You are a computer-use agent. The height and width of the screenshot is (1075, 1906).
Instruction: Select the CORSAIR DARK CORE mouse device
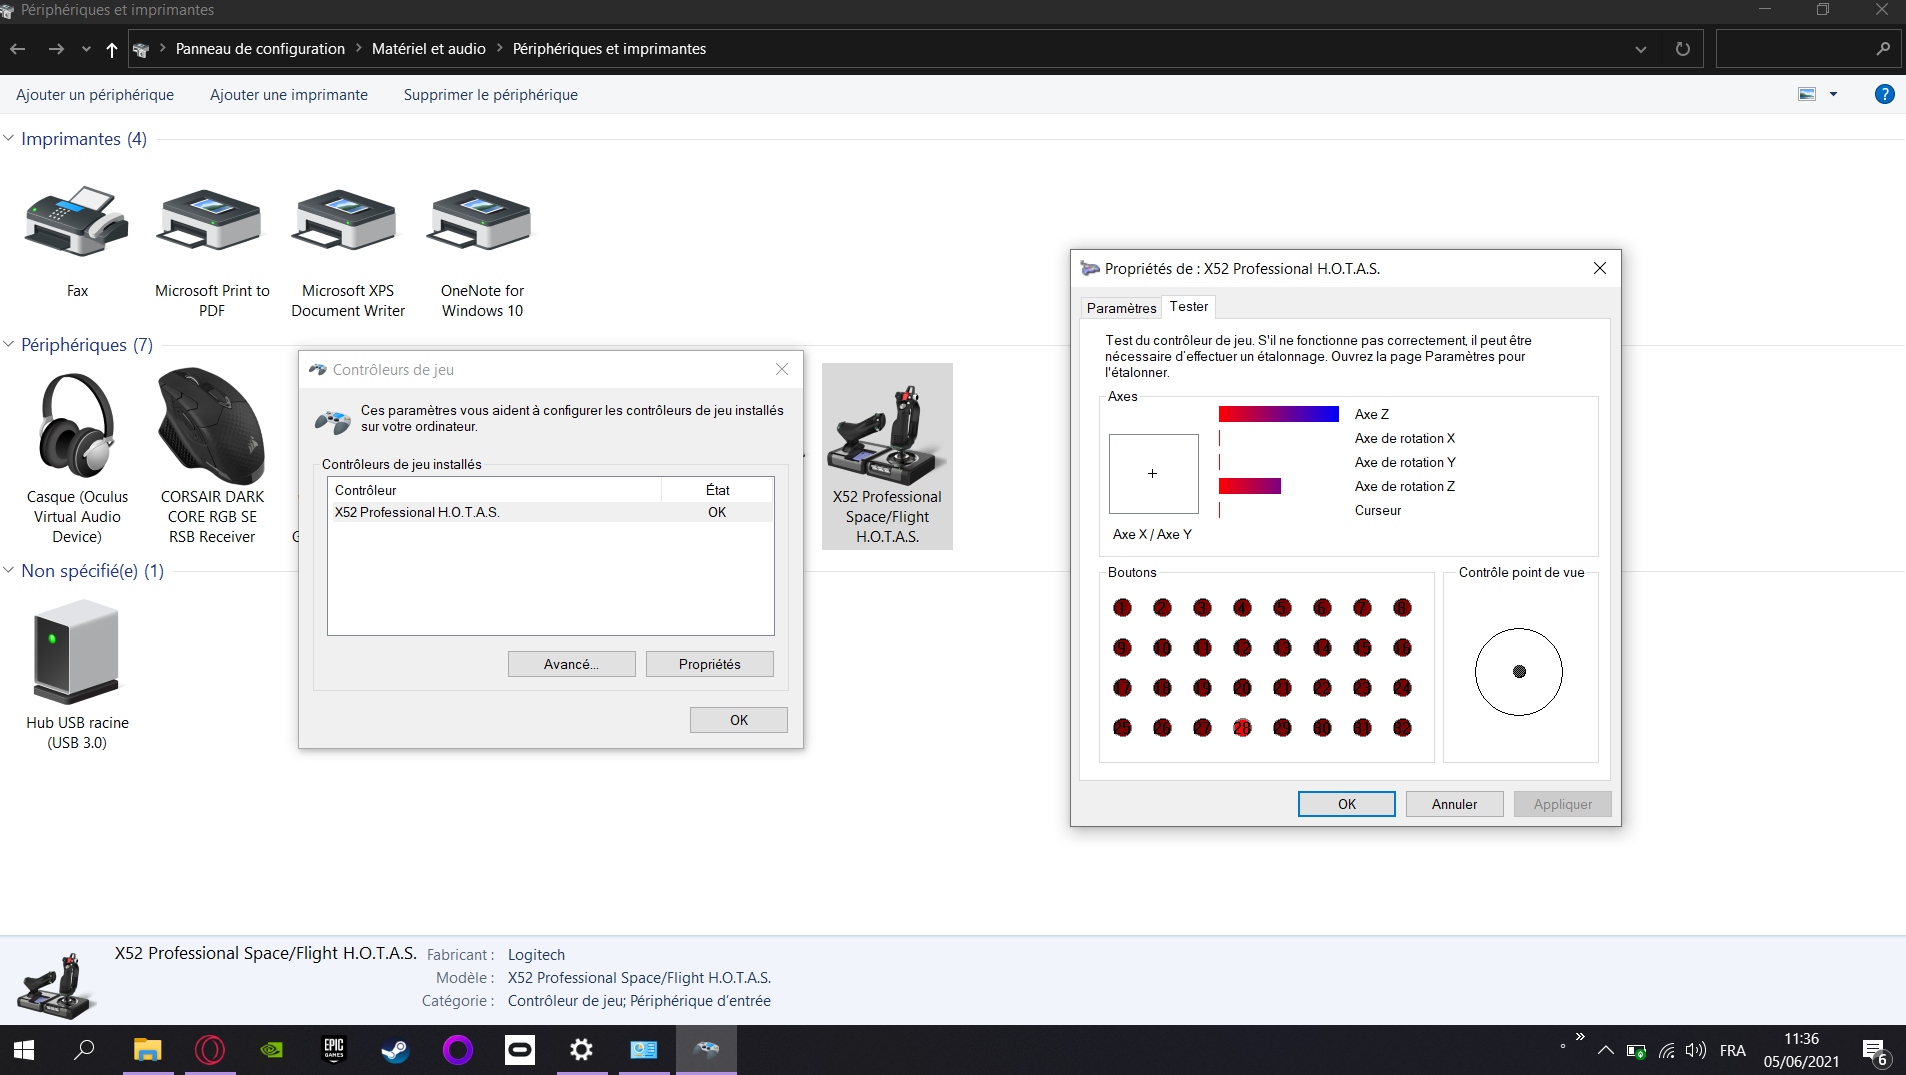tap(212, 457)
